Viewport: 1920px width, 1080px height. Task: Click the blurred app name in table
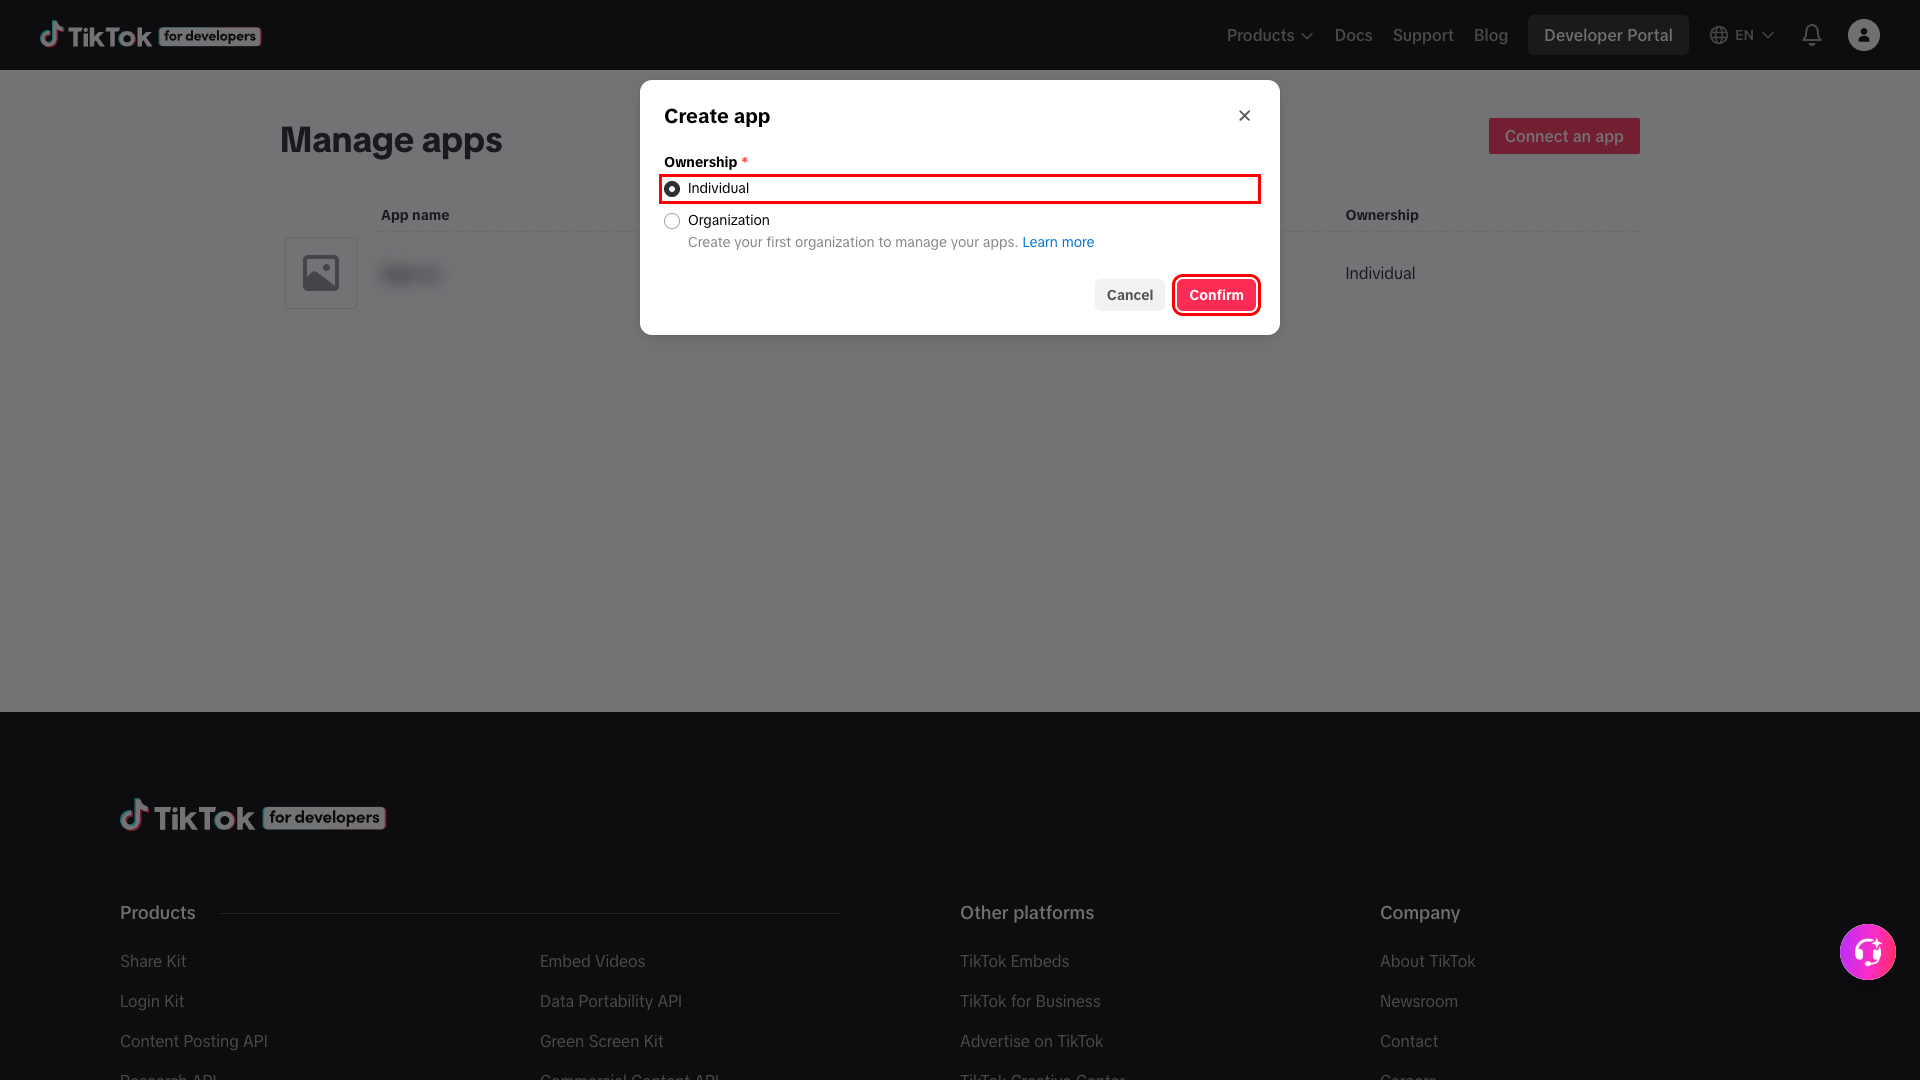[x=411, y=273]
